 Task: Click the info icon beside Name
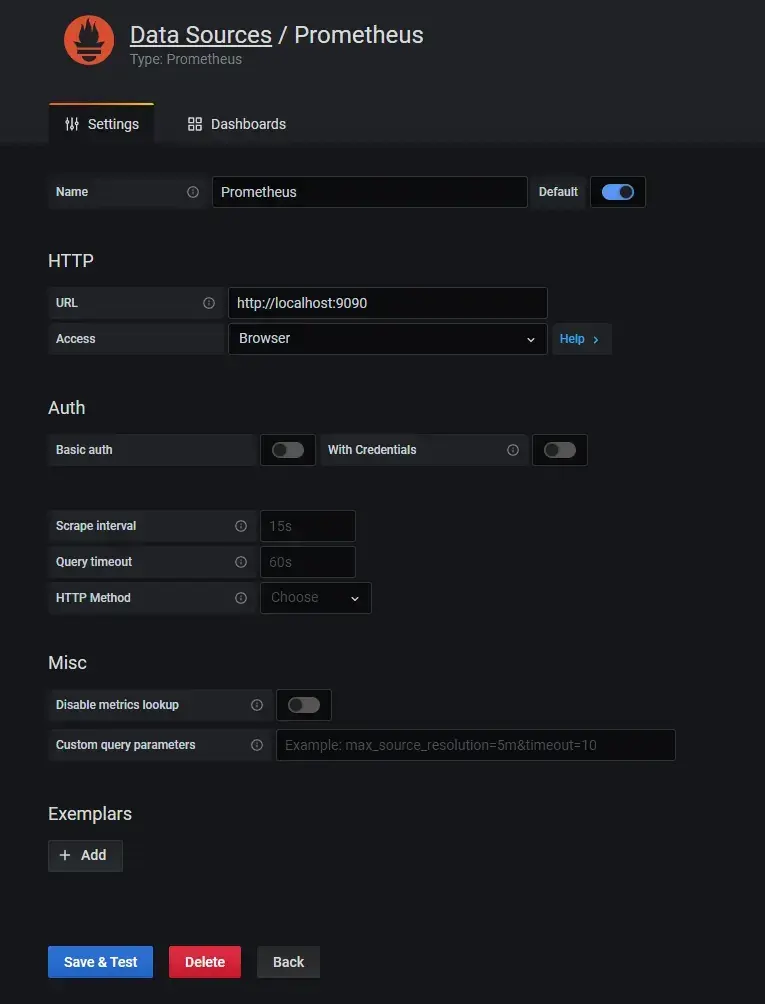(193, 192)
